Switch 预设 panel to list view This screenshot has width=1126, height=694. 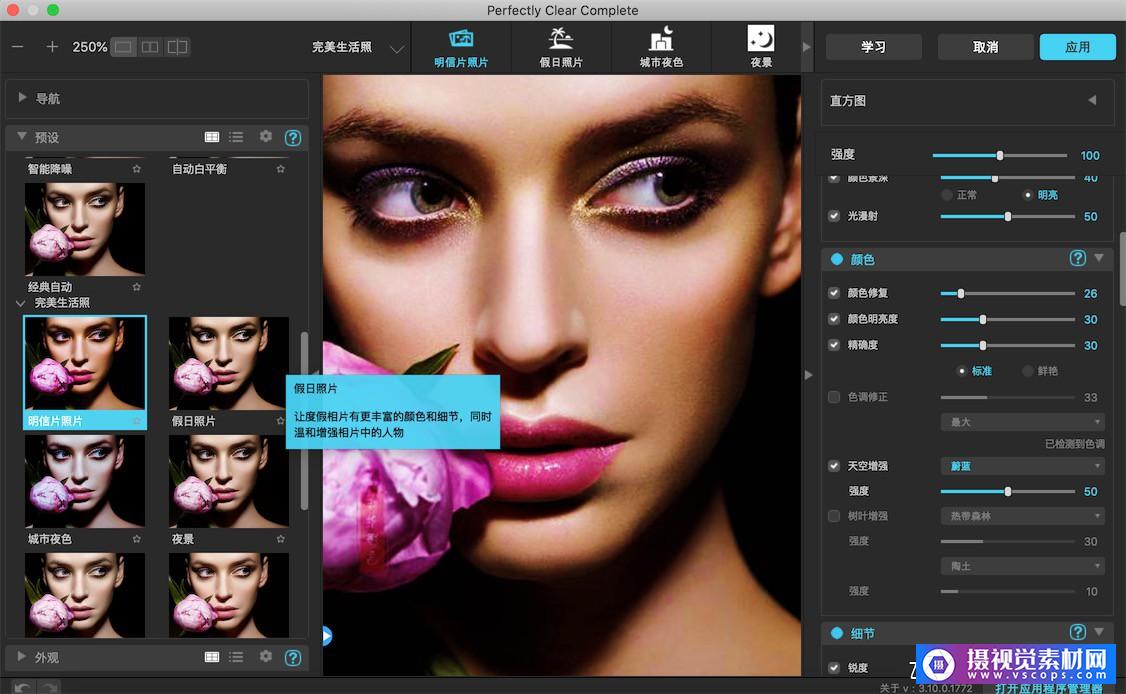click(236, 137)
